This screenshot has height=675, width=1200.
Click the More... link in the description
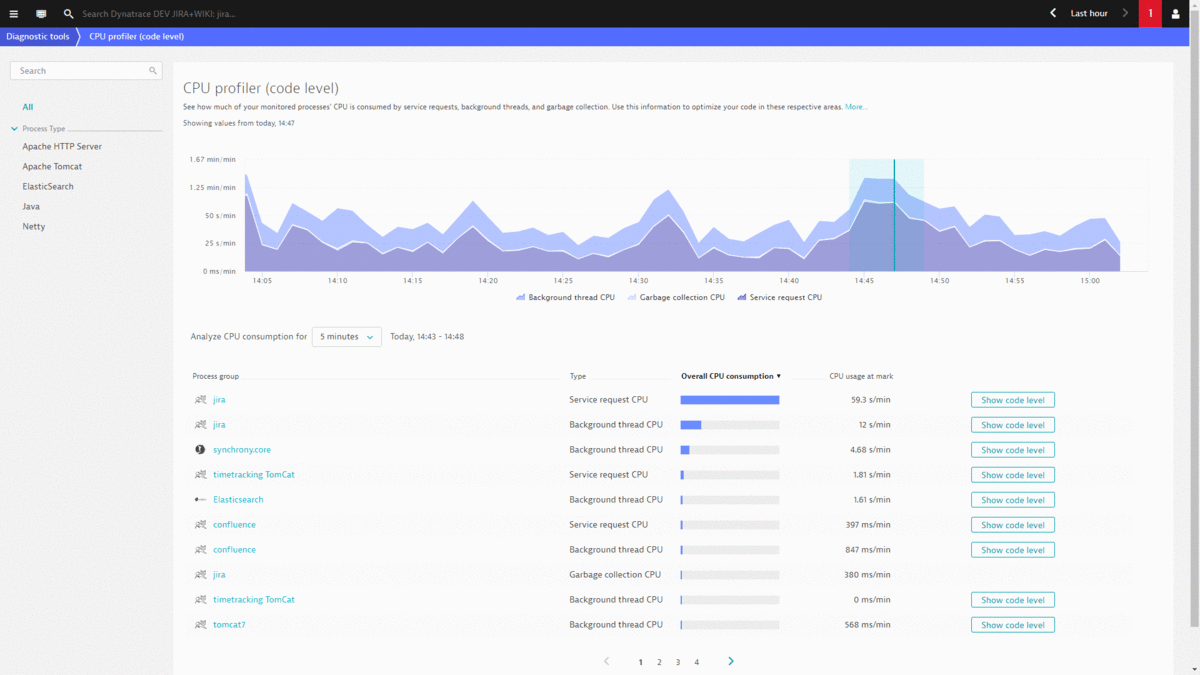(855, 106)
